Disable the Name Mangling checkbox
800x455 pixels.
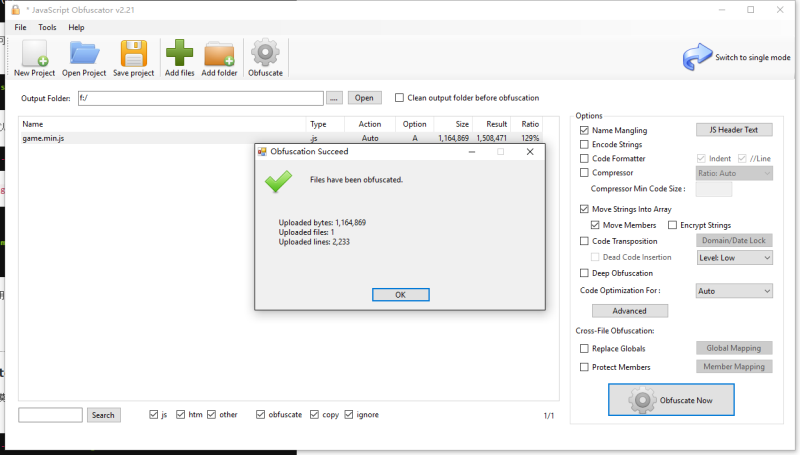coord(584,130)
